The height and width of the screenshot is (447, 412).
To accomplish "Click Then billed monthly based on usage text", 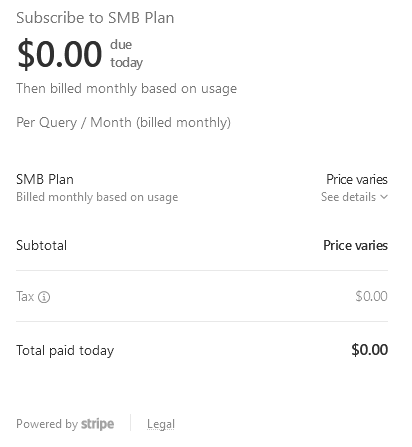I will pyautogui.click(x=127, y=89).
